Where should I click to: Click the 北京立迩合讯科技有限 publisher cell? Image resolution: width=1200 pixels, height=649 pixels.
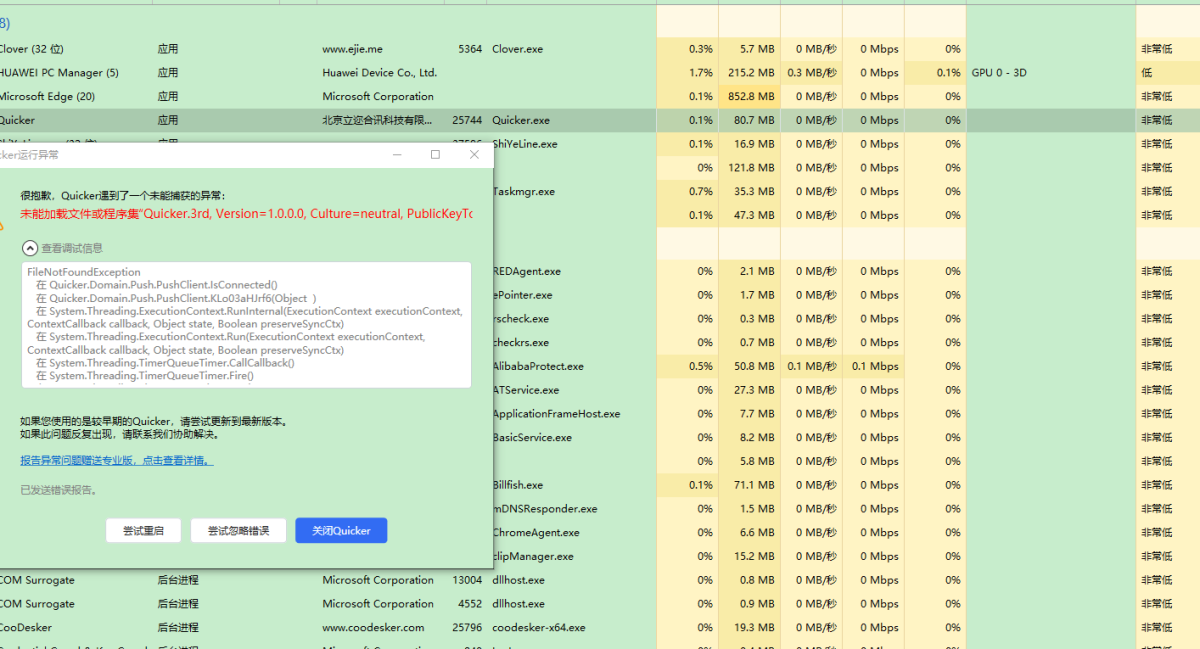(x=377, y=120)
